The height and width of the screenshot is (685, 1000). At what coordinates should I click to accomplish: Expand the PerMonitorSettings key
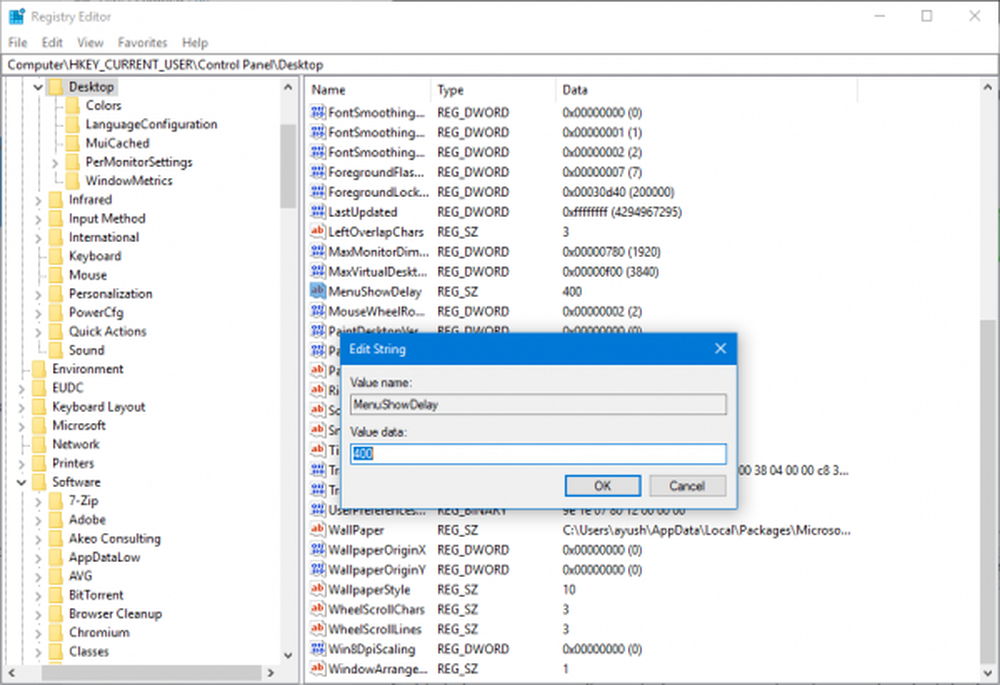(55, 163)
